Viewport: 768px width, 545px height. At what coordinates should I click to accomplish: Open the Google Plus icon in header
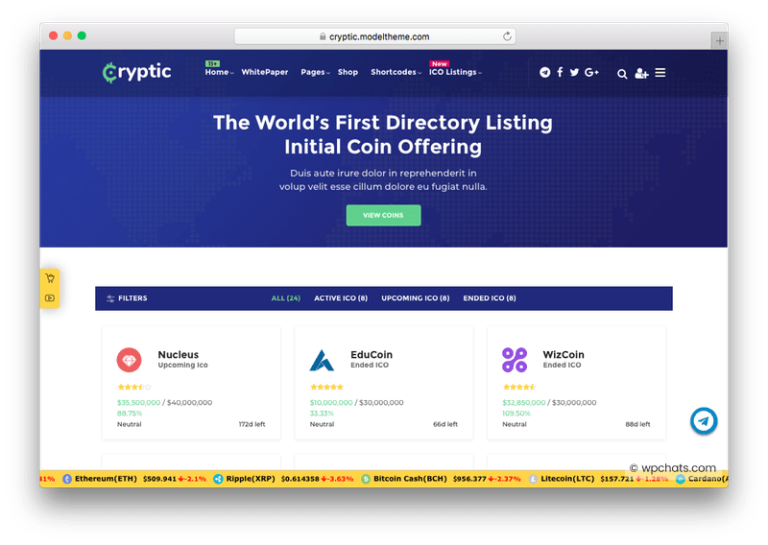click(592, 72)
